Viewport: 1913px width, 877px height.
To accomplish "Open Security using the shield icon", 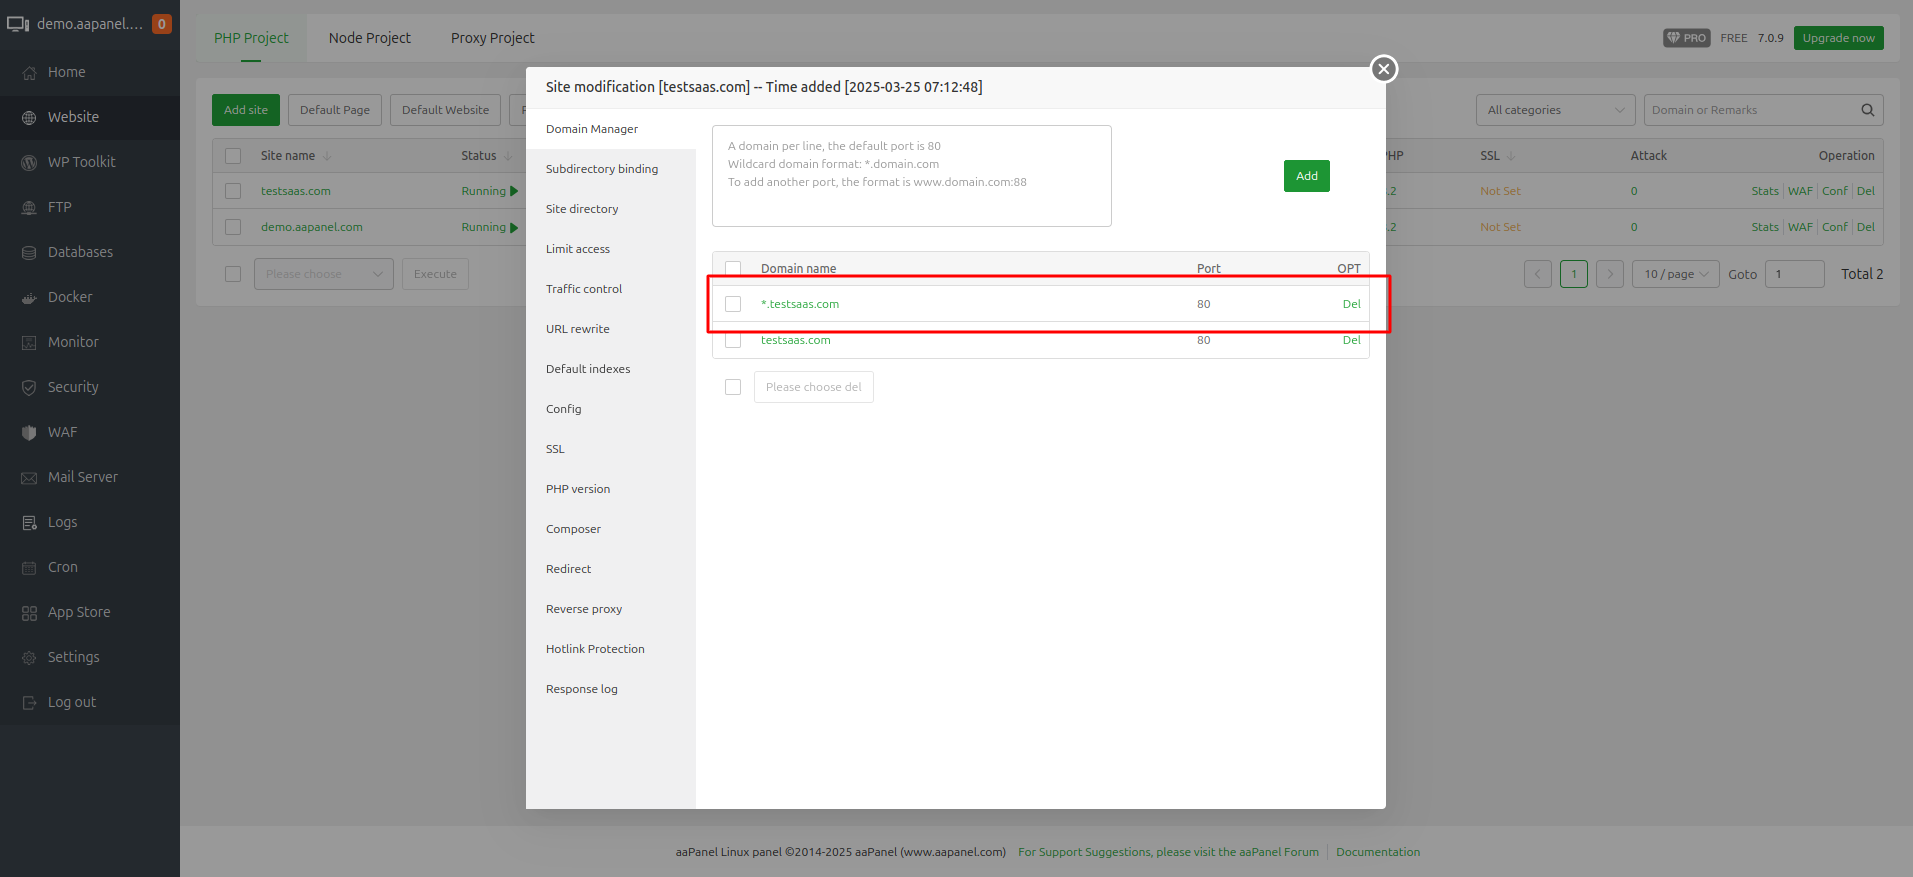I will tap(29, 388).
